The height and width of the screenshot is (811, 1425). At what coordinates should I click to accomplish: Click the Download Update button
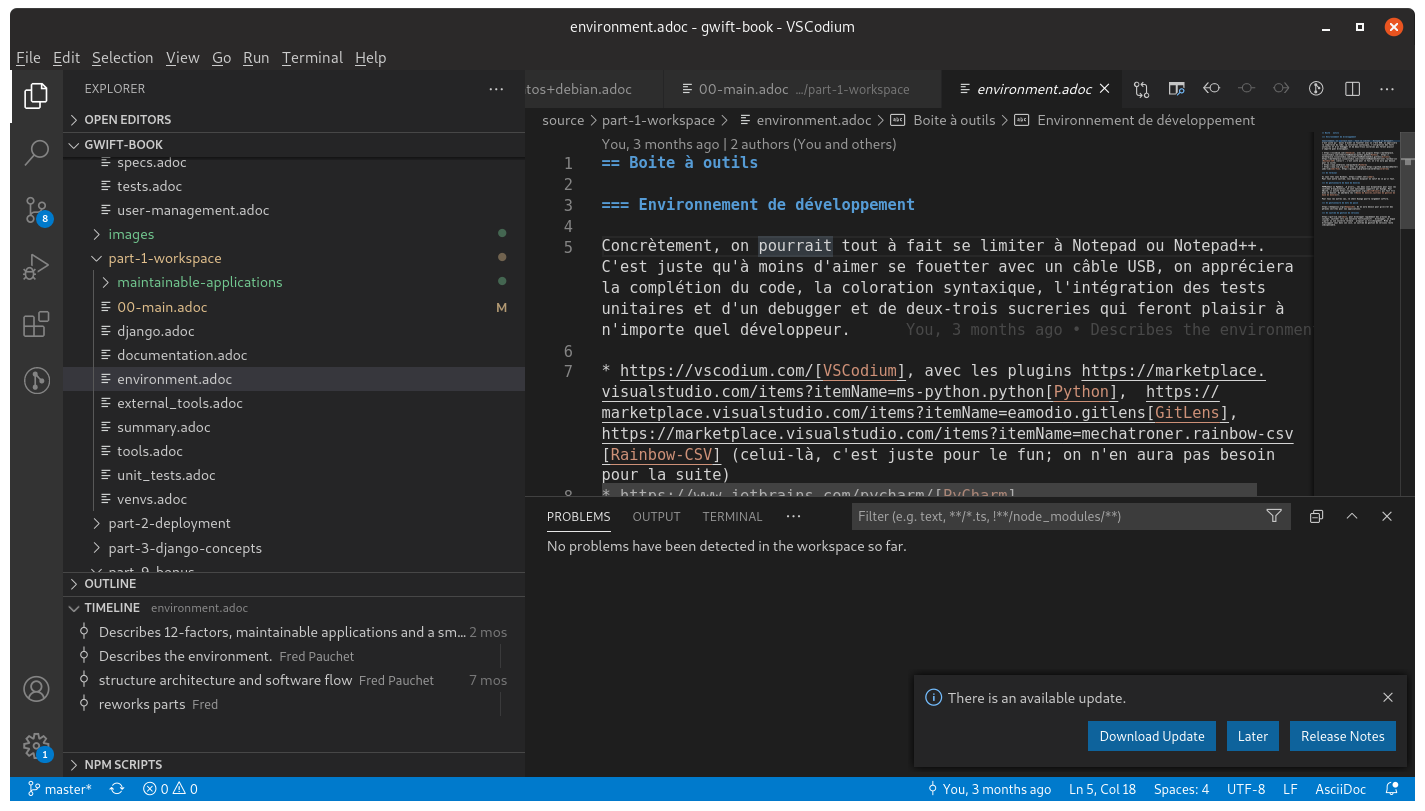coord(1152,736)
